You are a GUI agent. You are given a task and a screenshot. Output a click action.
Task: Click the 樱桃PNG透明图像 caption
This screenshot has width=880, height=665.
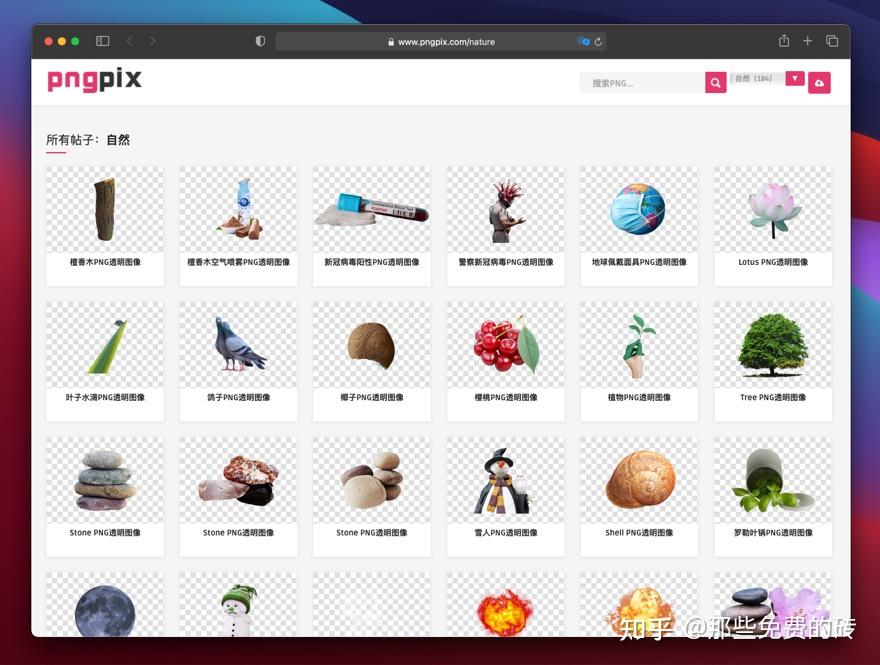tap(506, 397)
